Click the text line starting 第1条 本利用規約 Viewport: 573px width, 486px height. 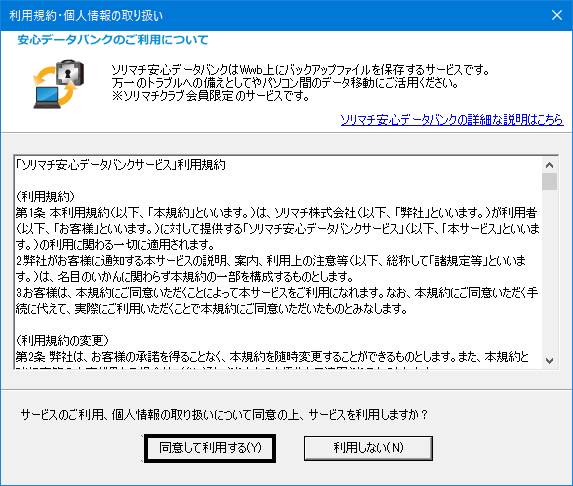(276, 212)
